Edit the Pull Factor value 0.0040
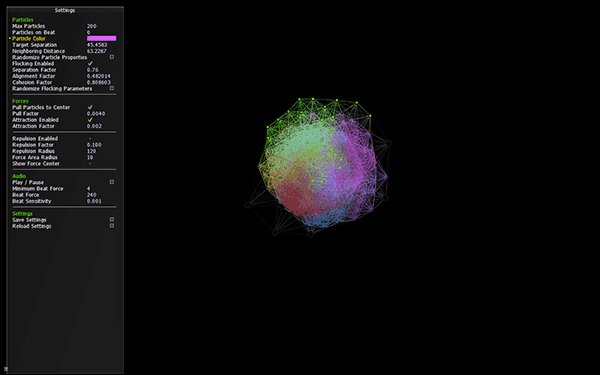The height and width of the screenshot is (375, 600). [x=96, y=114]
